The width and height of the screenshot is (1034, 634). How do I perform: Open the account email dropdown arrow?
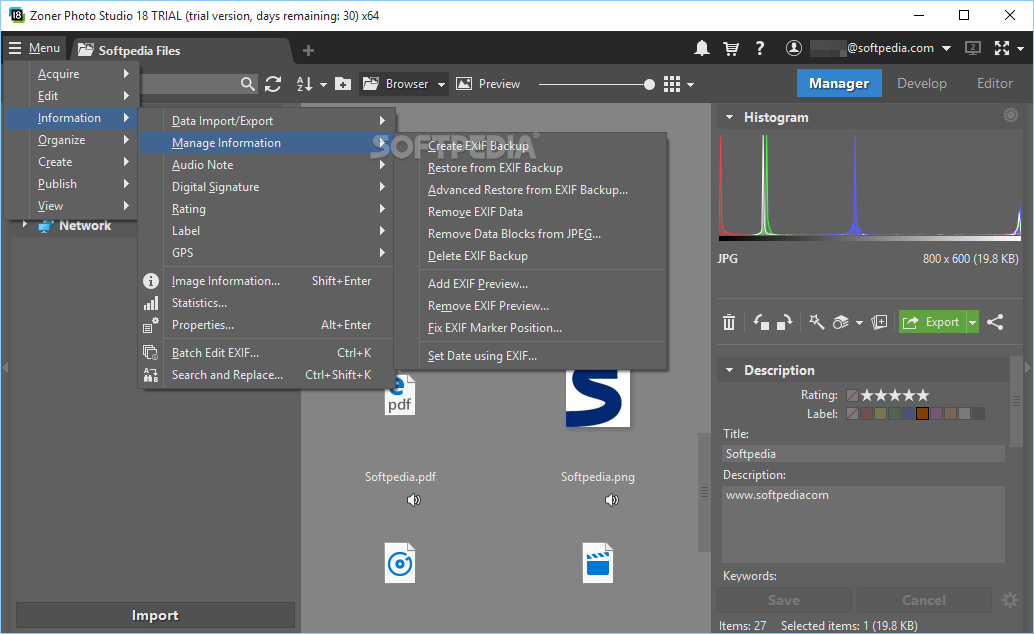coord(946,48)
